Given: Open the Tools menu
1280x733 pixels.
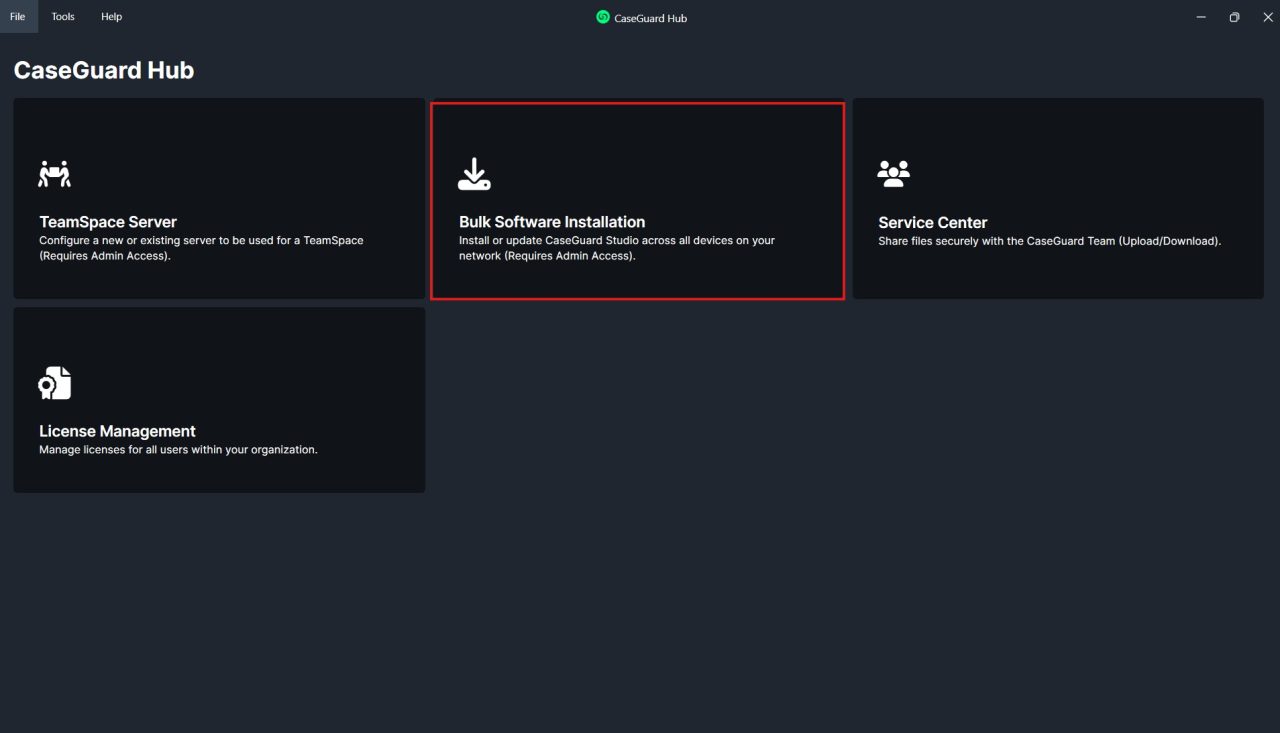Looking at the screenshot, I should (63, 16).
